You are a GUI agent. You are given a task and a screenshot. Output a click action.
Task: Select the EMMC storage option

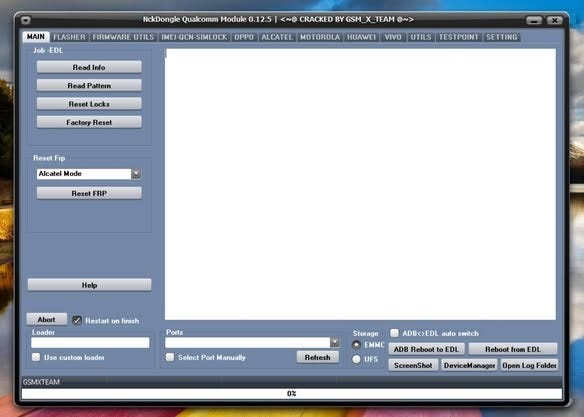tap(356, 345)
